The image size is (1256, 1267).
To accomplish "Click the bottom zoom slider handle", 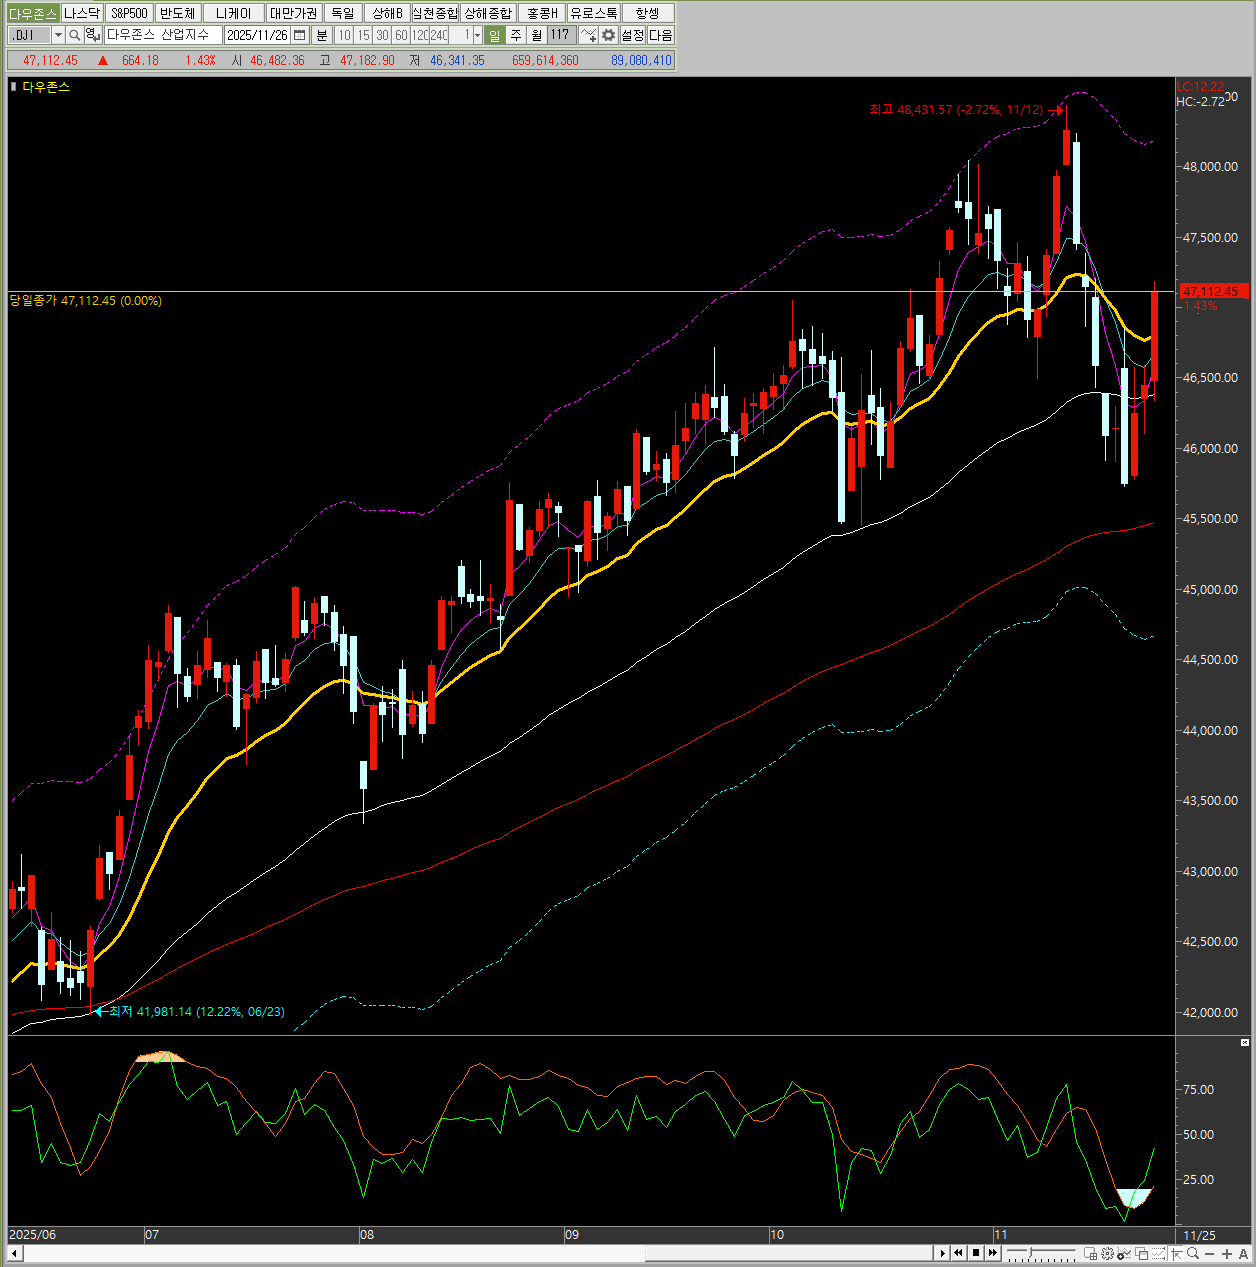I will click(1031, 1252).
